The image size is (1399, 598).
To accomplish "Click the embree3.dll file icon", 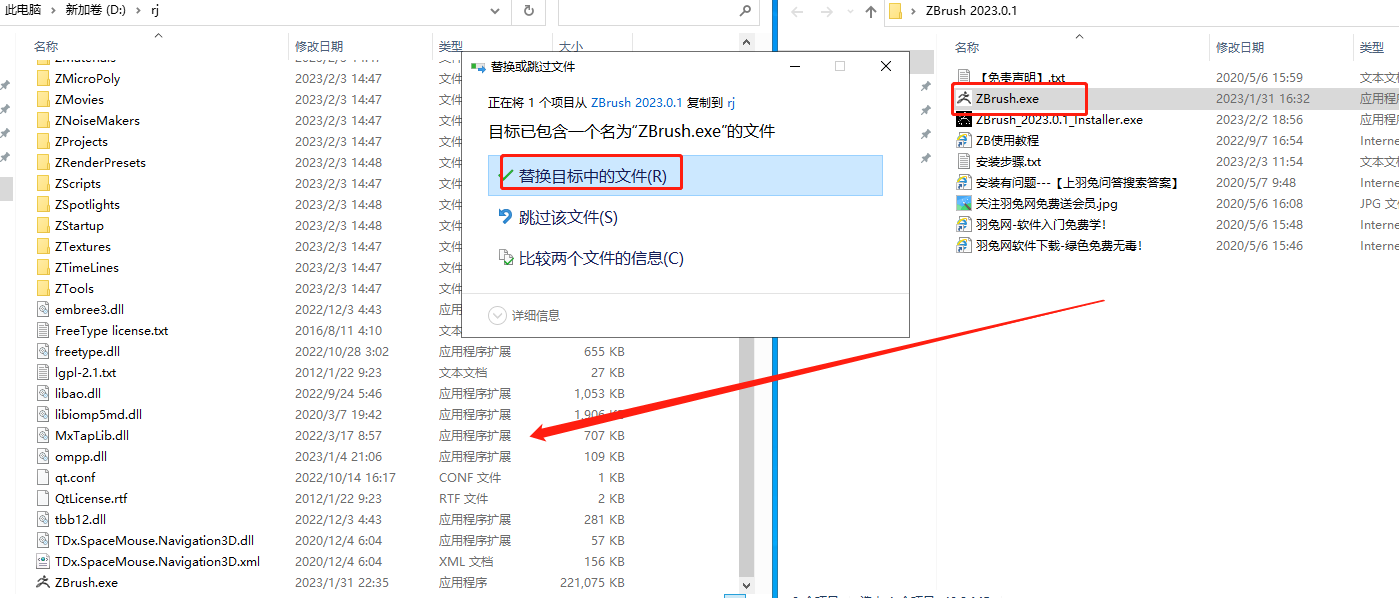I will pyautogui.click(x=43, y=309).
